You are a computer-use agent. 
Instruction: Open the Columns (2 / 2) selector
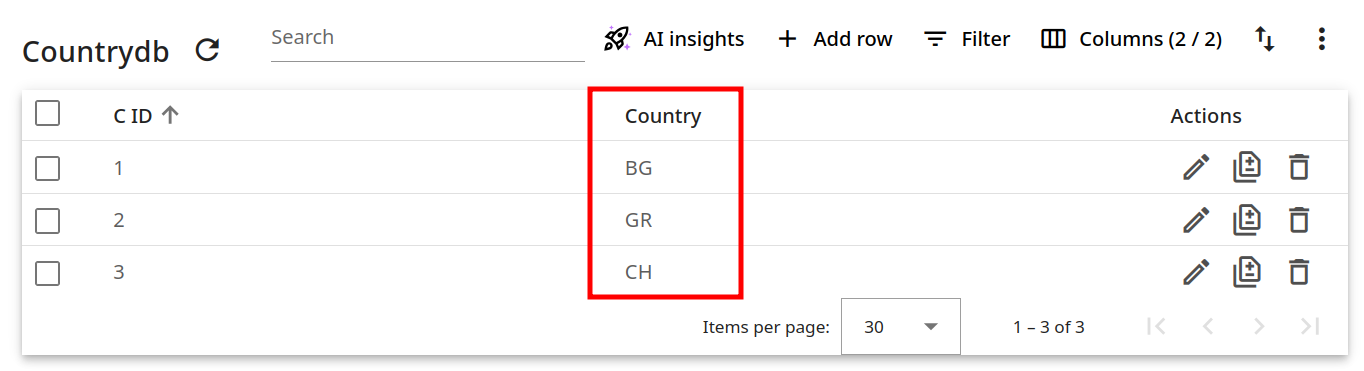click(x=1131, y=39)
